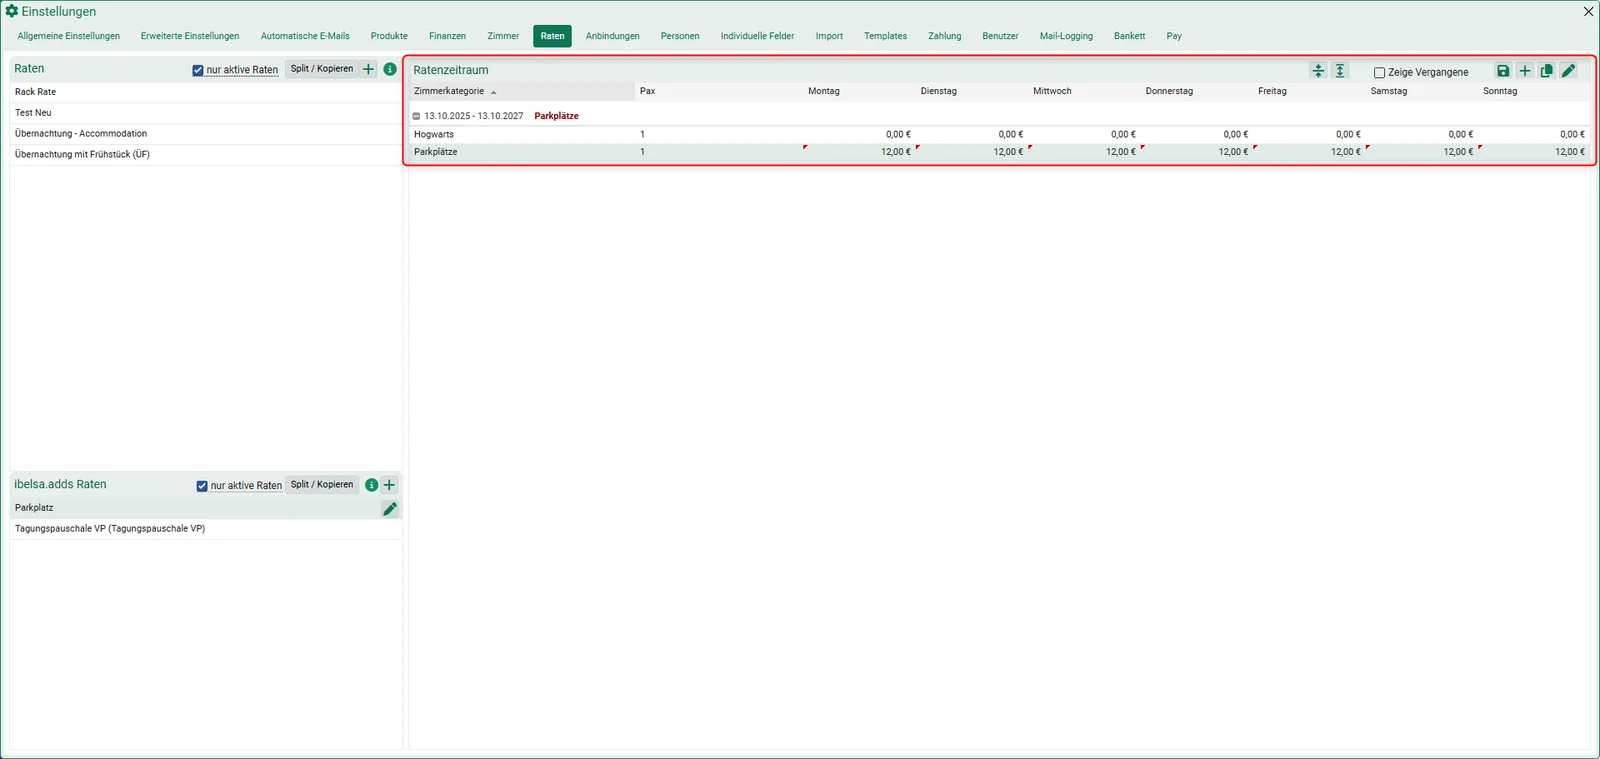Switch to the Zimmer tab
Viewport: 1600px width, 759px height.
[x=503, y=36]
